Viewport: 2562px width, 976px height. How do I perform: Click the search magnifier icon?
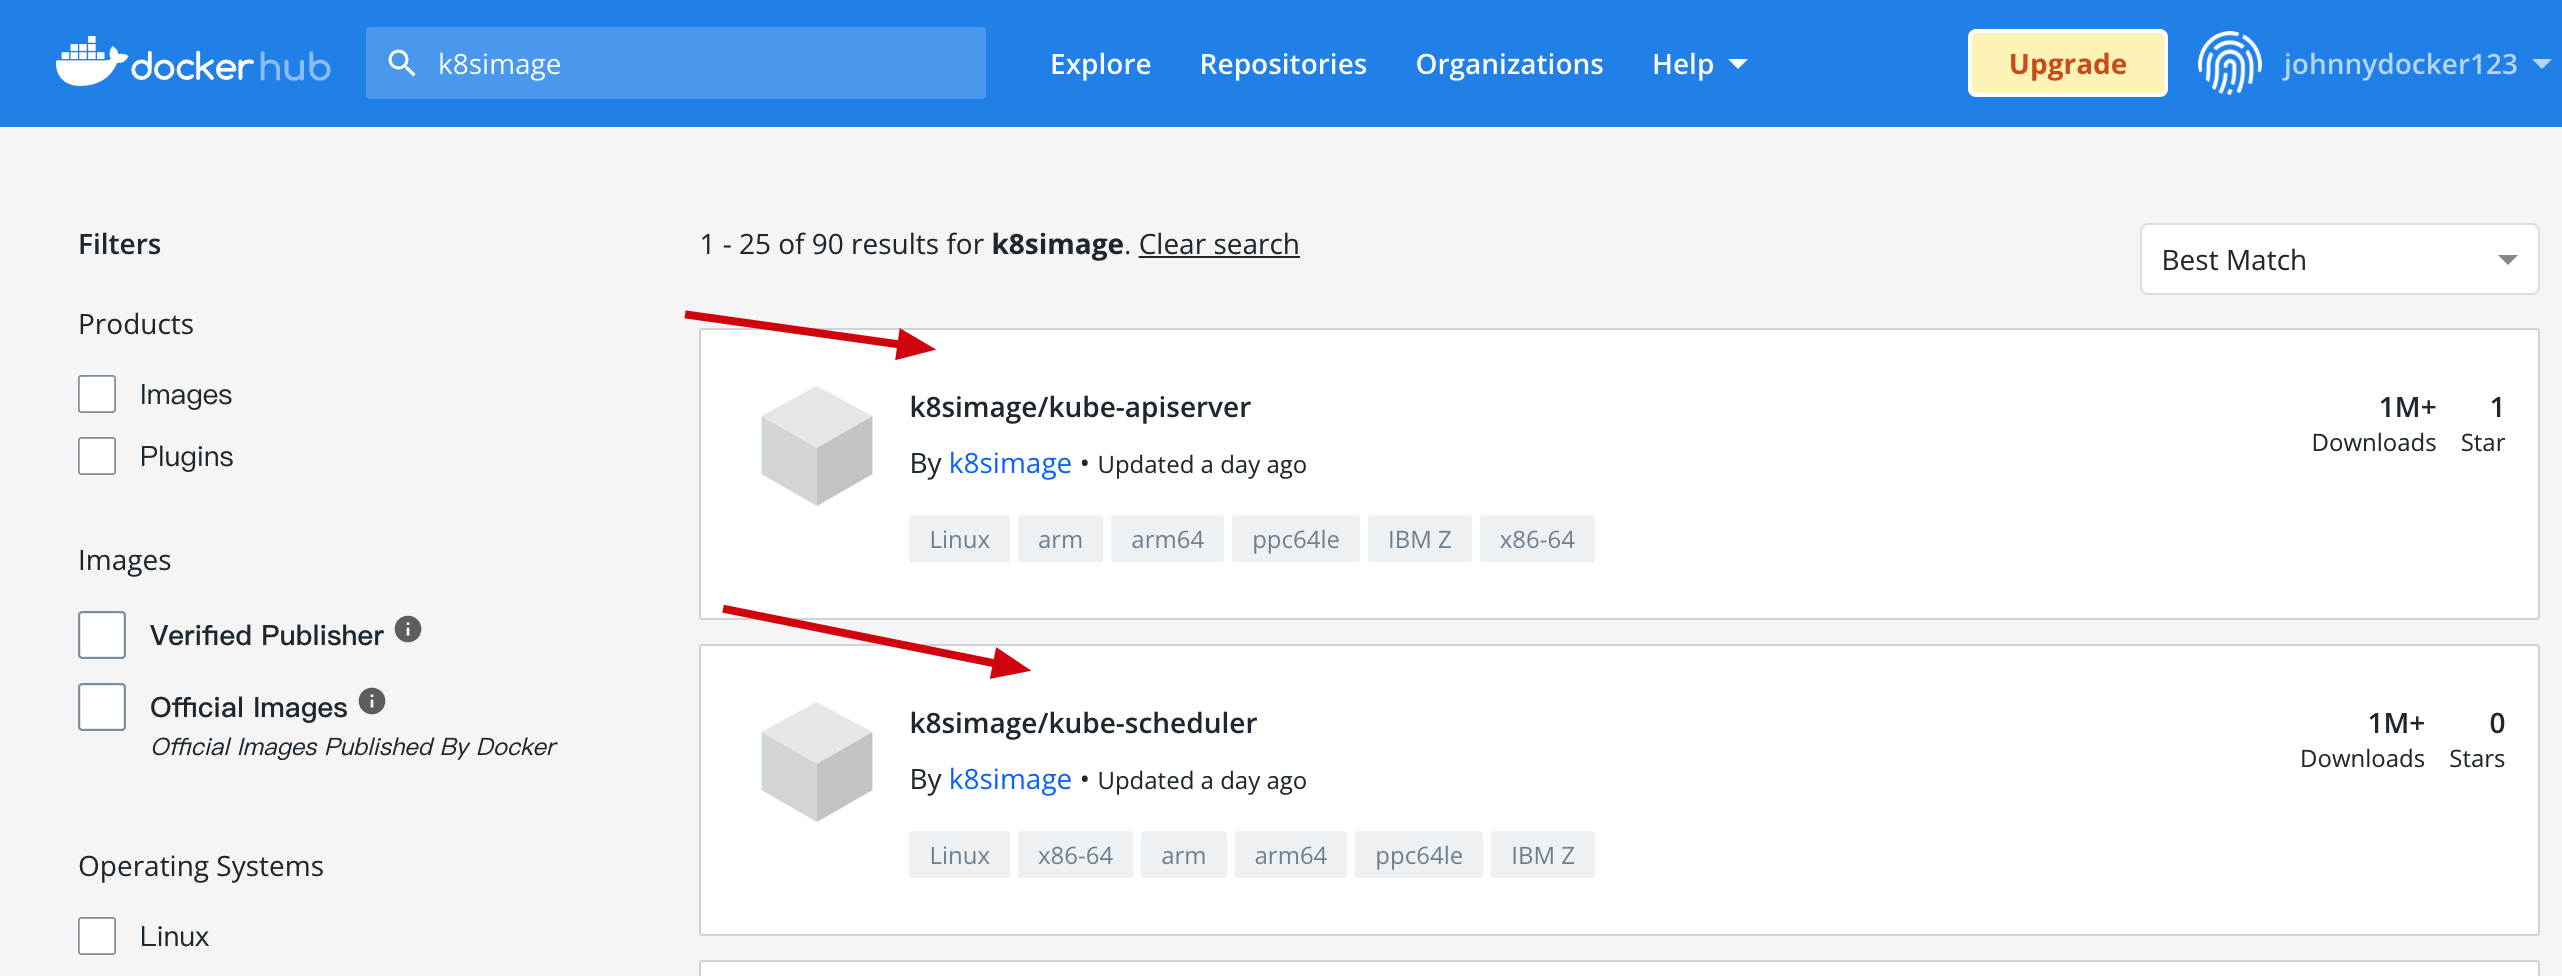point(401,63)
